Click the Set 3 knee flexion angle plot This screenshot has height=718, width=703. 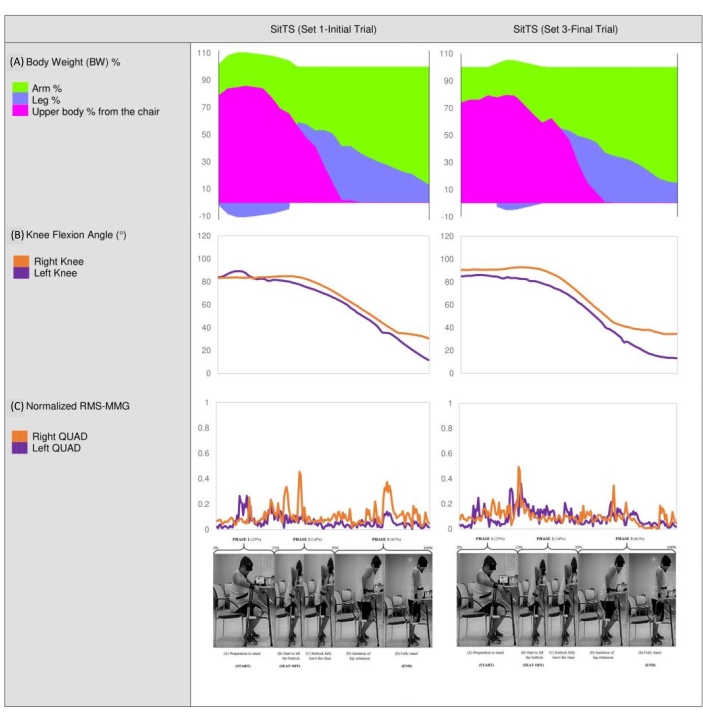[569, 305]
